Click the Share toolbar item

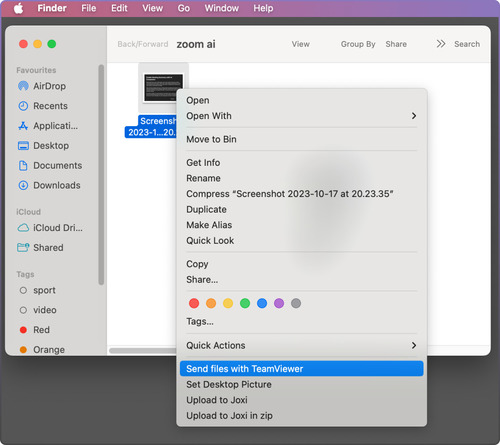point(396,44)
